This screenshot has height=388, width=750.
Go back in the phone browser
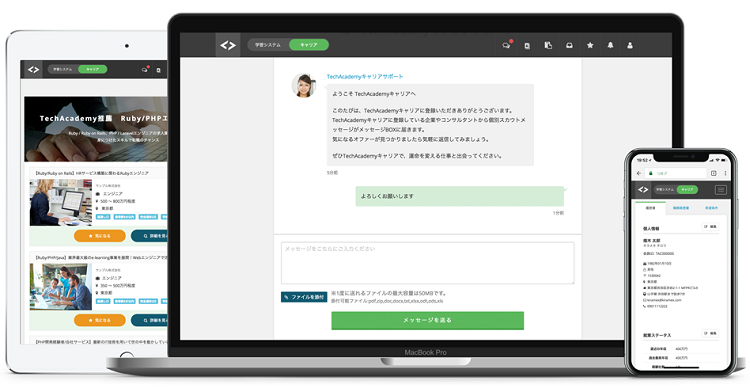click(x=639, y=173)
